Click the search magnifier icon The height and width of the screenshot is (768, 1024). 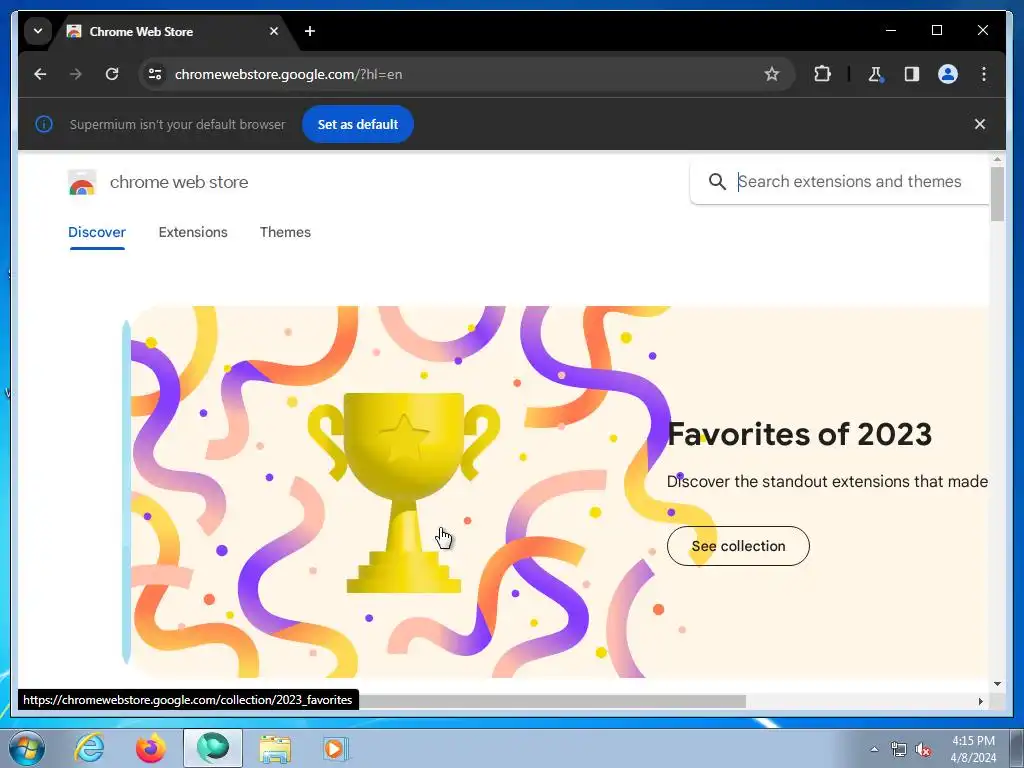tap(717, 182)
